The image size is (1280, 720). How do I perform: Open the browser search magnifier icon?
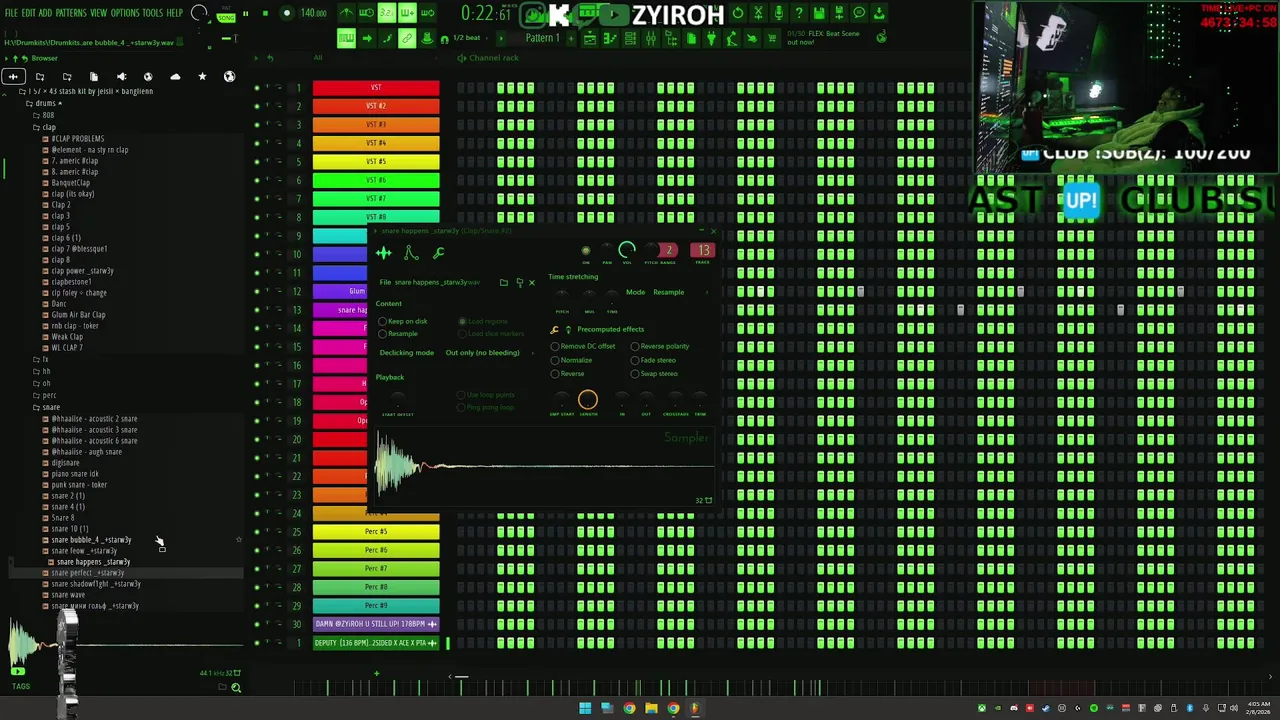(236, 687)
